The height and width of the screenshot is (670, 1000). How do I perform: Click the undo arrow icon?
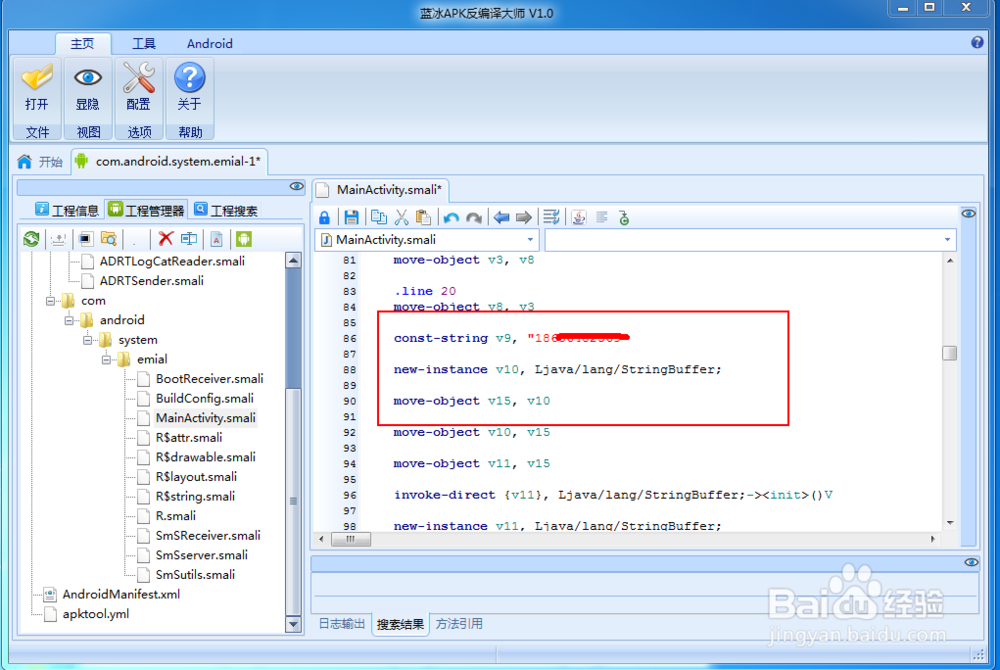452,217
